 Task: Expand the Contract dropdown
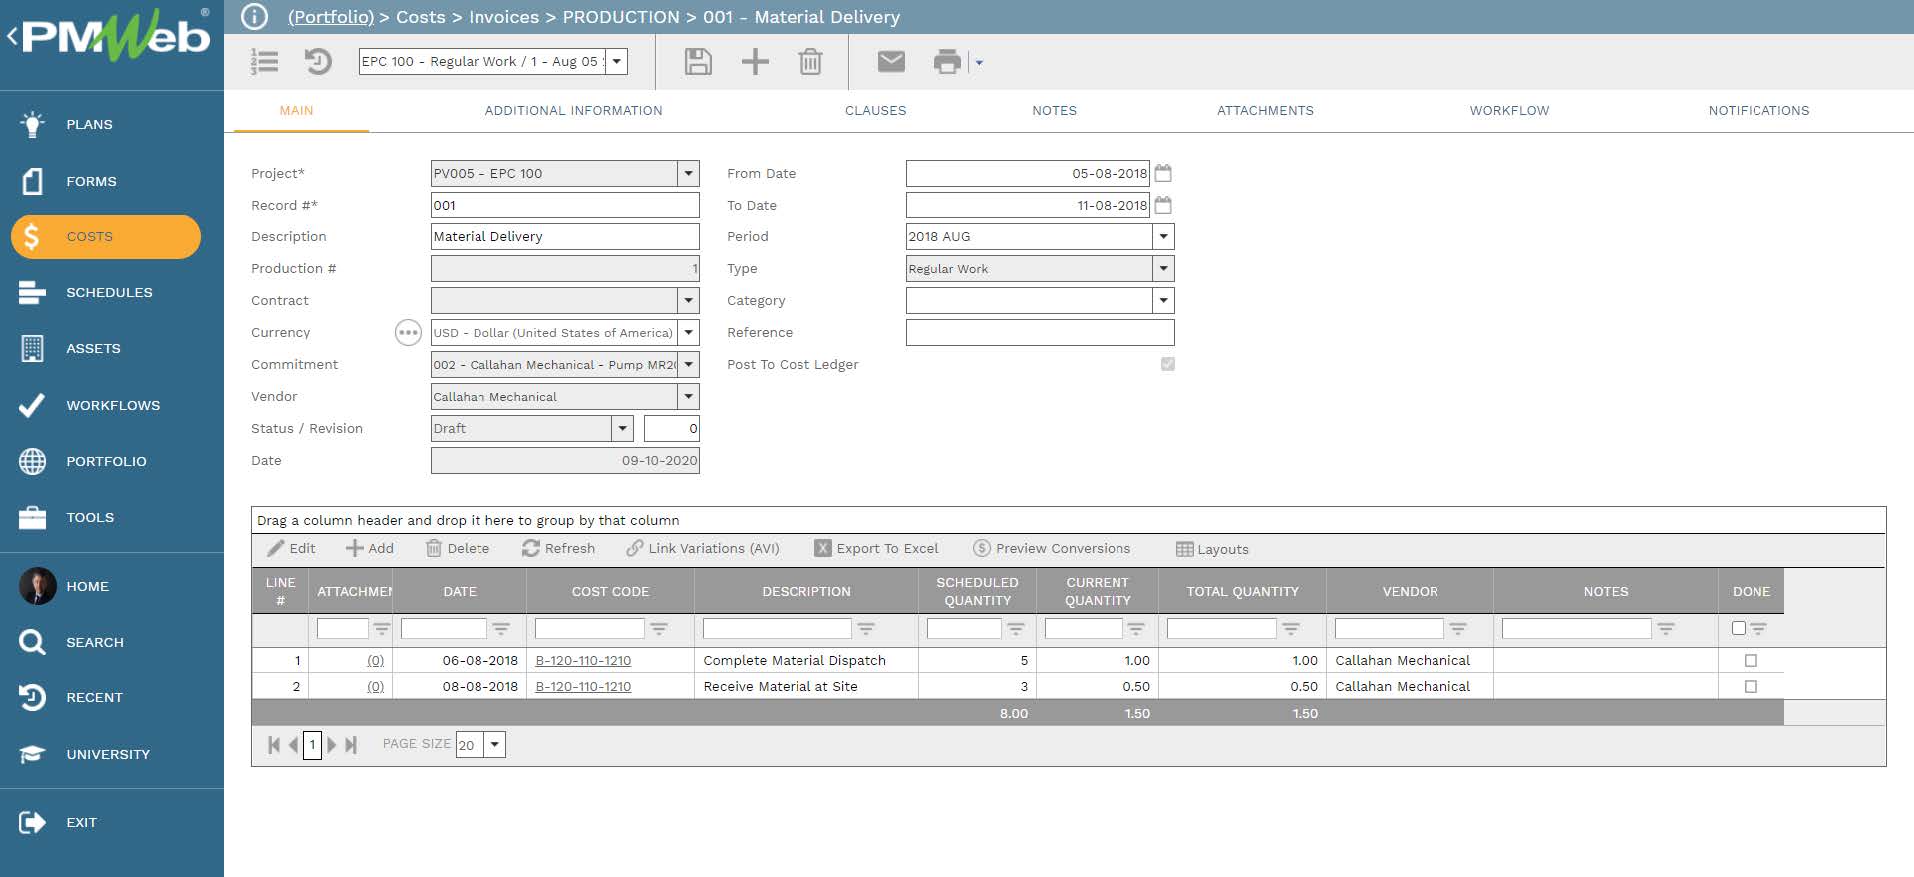[688, 300]
